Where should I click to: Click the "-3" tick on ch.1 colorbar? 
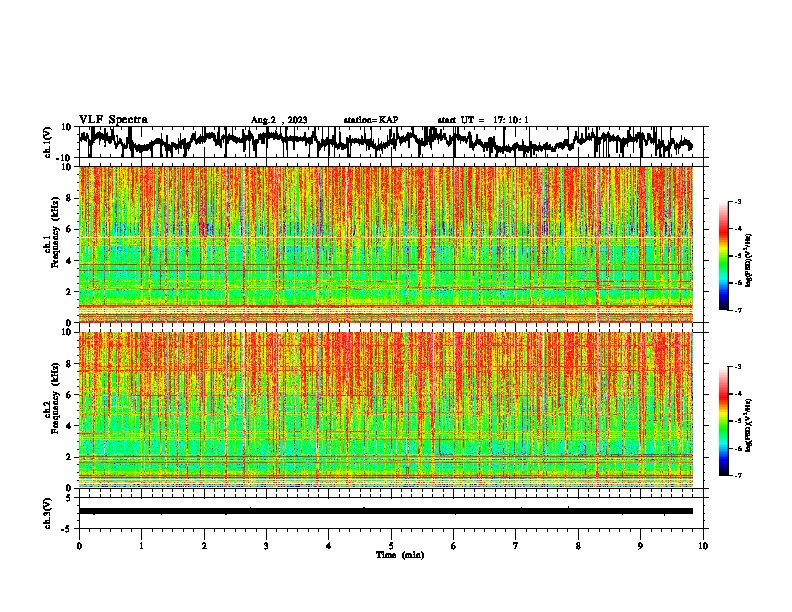(737, 202)
